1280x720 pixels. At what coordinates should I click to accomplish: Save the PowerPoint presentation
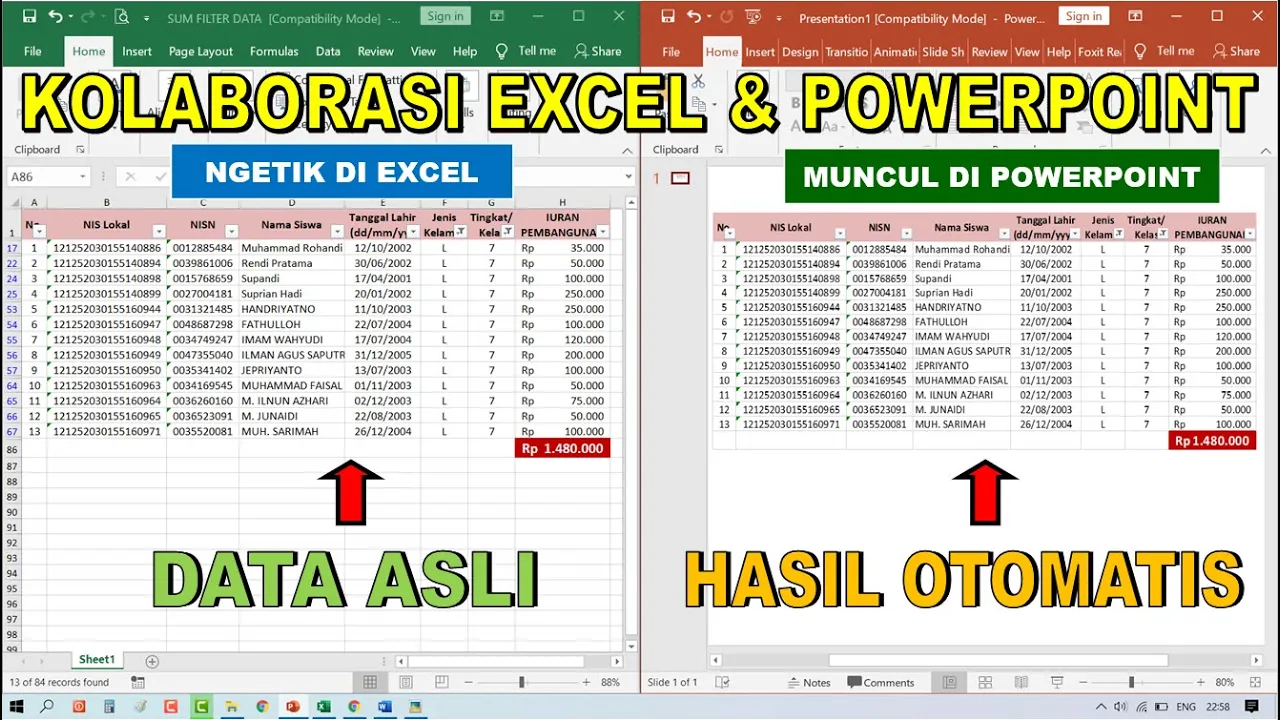coord(668,17)
